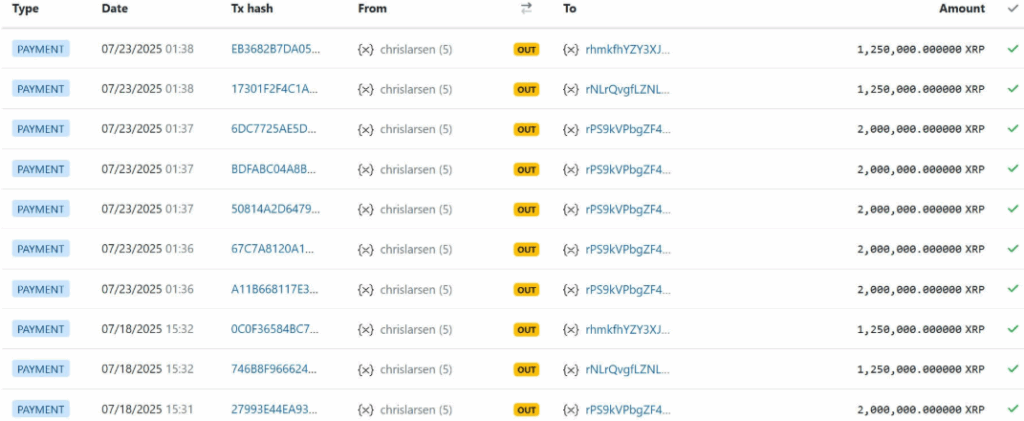Screen dimensions: 1024x421
Task: Click chrislarsen sender in the 27993E44EA93 row
Action: 415,409
